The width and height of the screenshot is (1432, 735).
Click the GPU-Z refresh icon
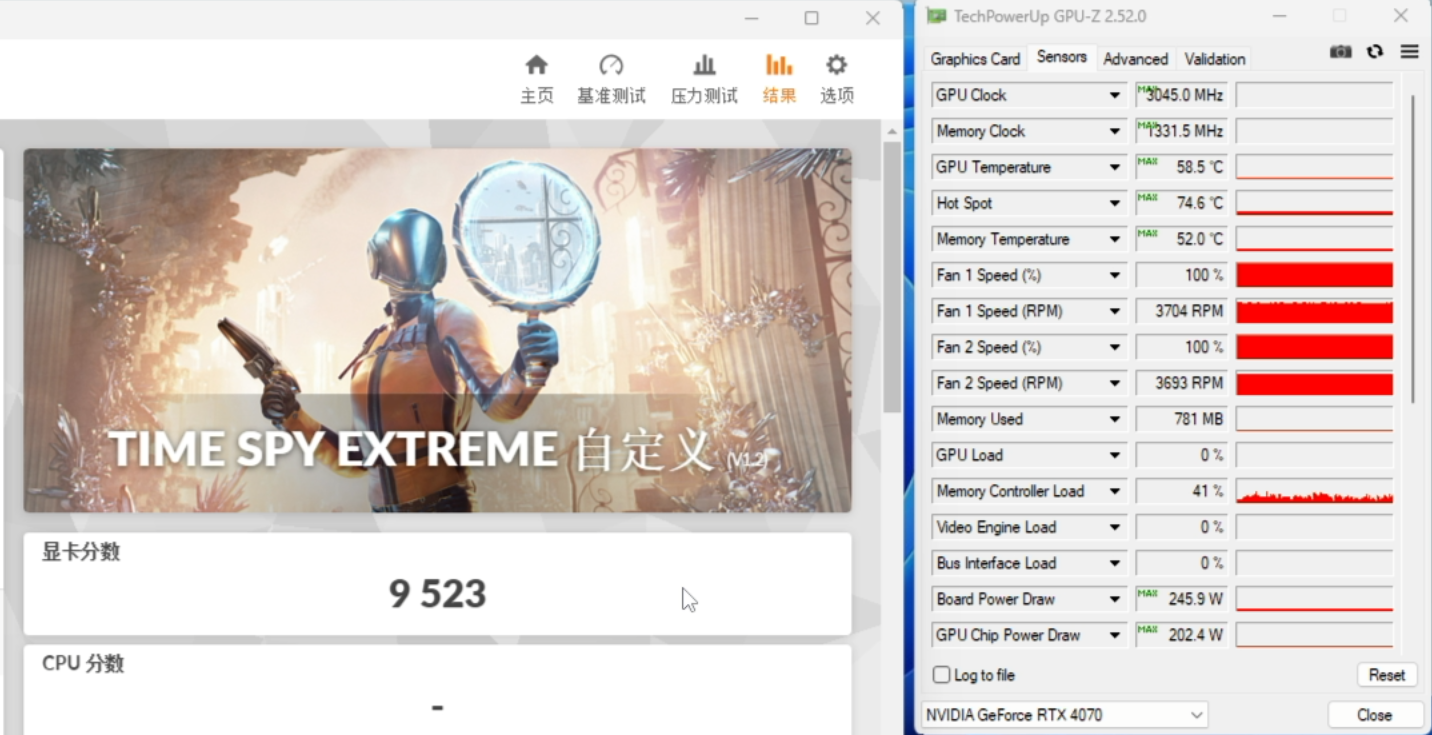1375,52
